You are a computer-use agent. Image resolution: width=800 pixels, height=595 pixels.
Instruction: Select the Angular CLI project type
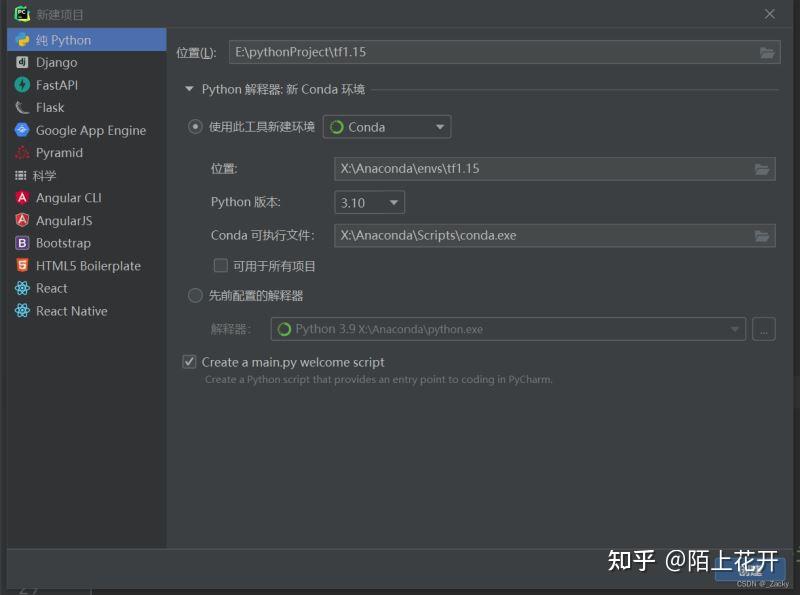tap(68, 198)
